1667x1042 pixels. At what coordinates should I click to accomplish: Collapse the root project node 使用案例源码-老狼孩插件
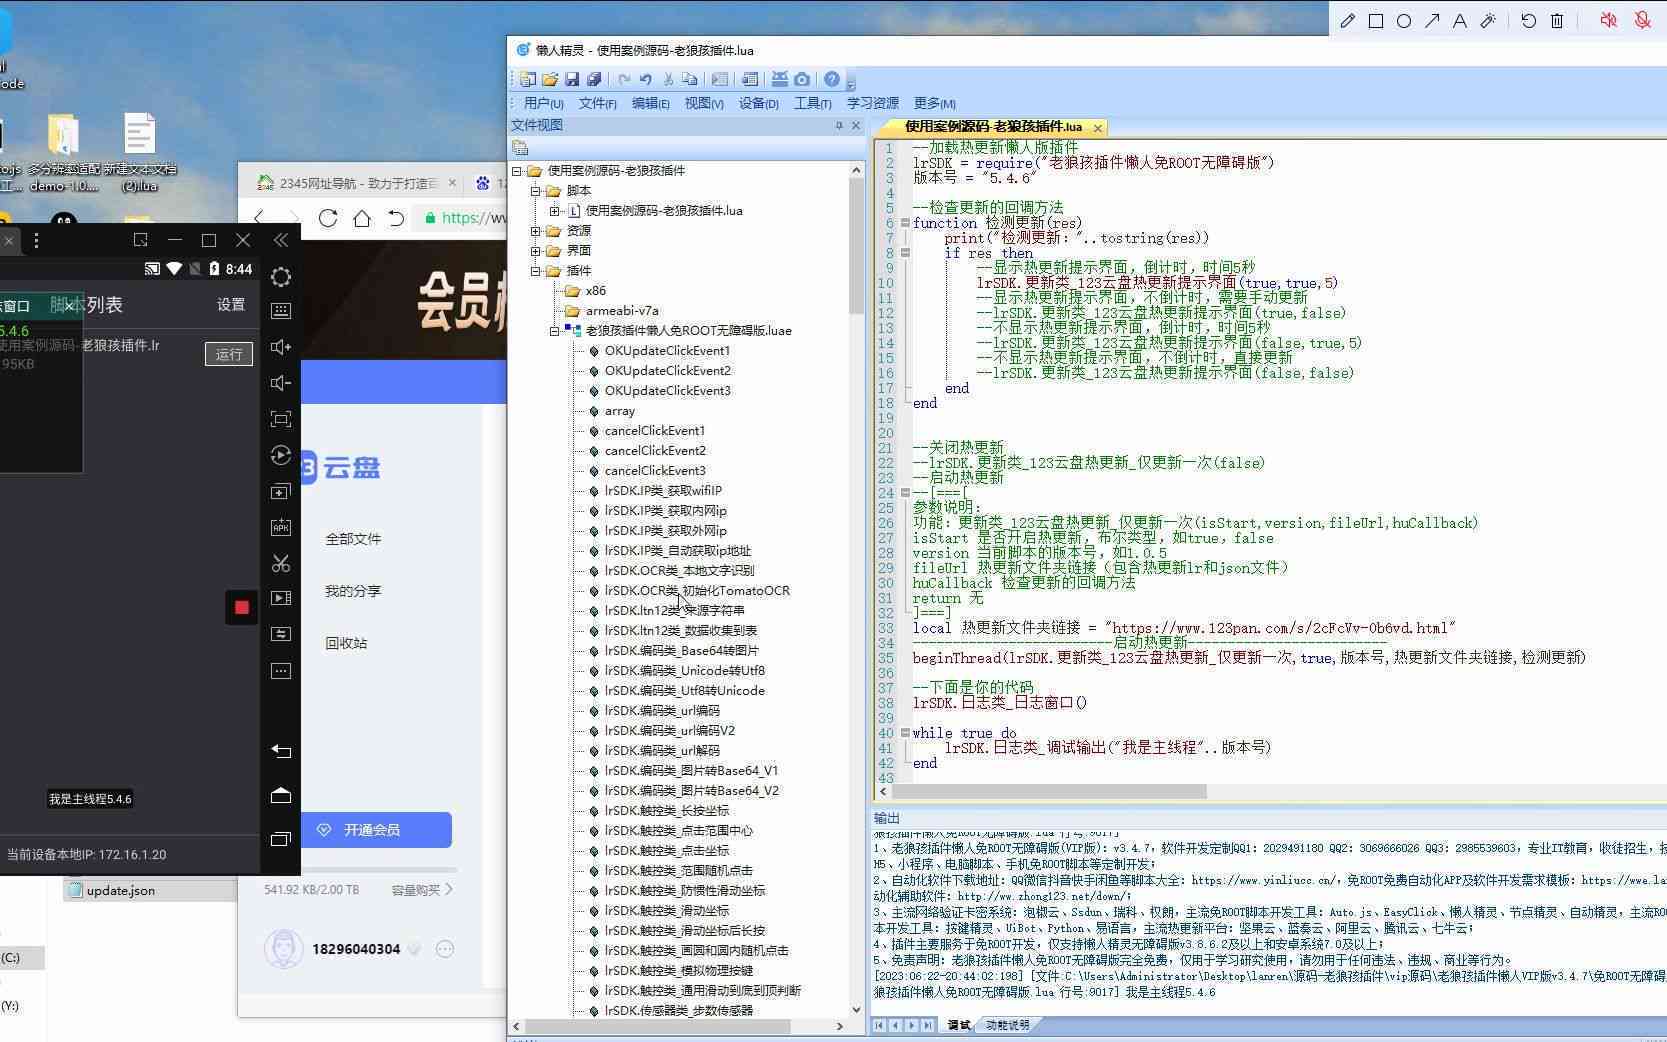517,170
